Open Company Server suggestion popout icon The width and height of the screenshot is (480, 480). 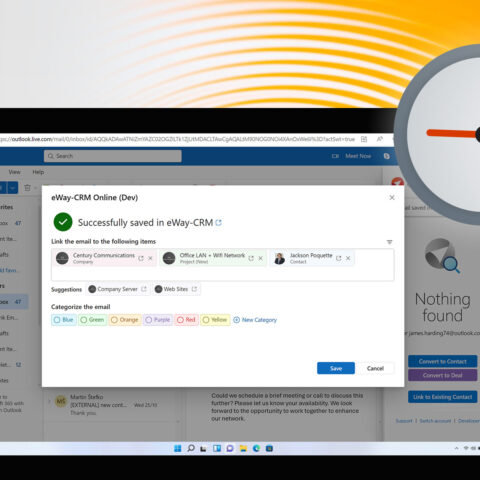(x=144, y=289)
